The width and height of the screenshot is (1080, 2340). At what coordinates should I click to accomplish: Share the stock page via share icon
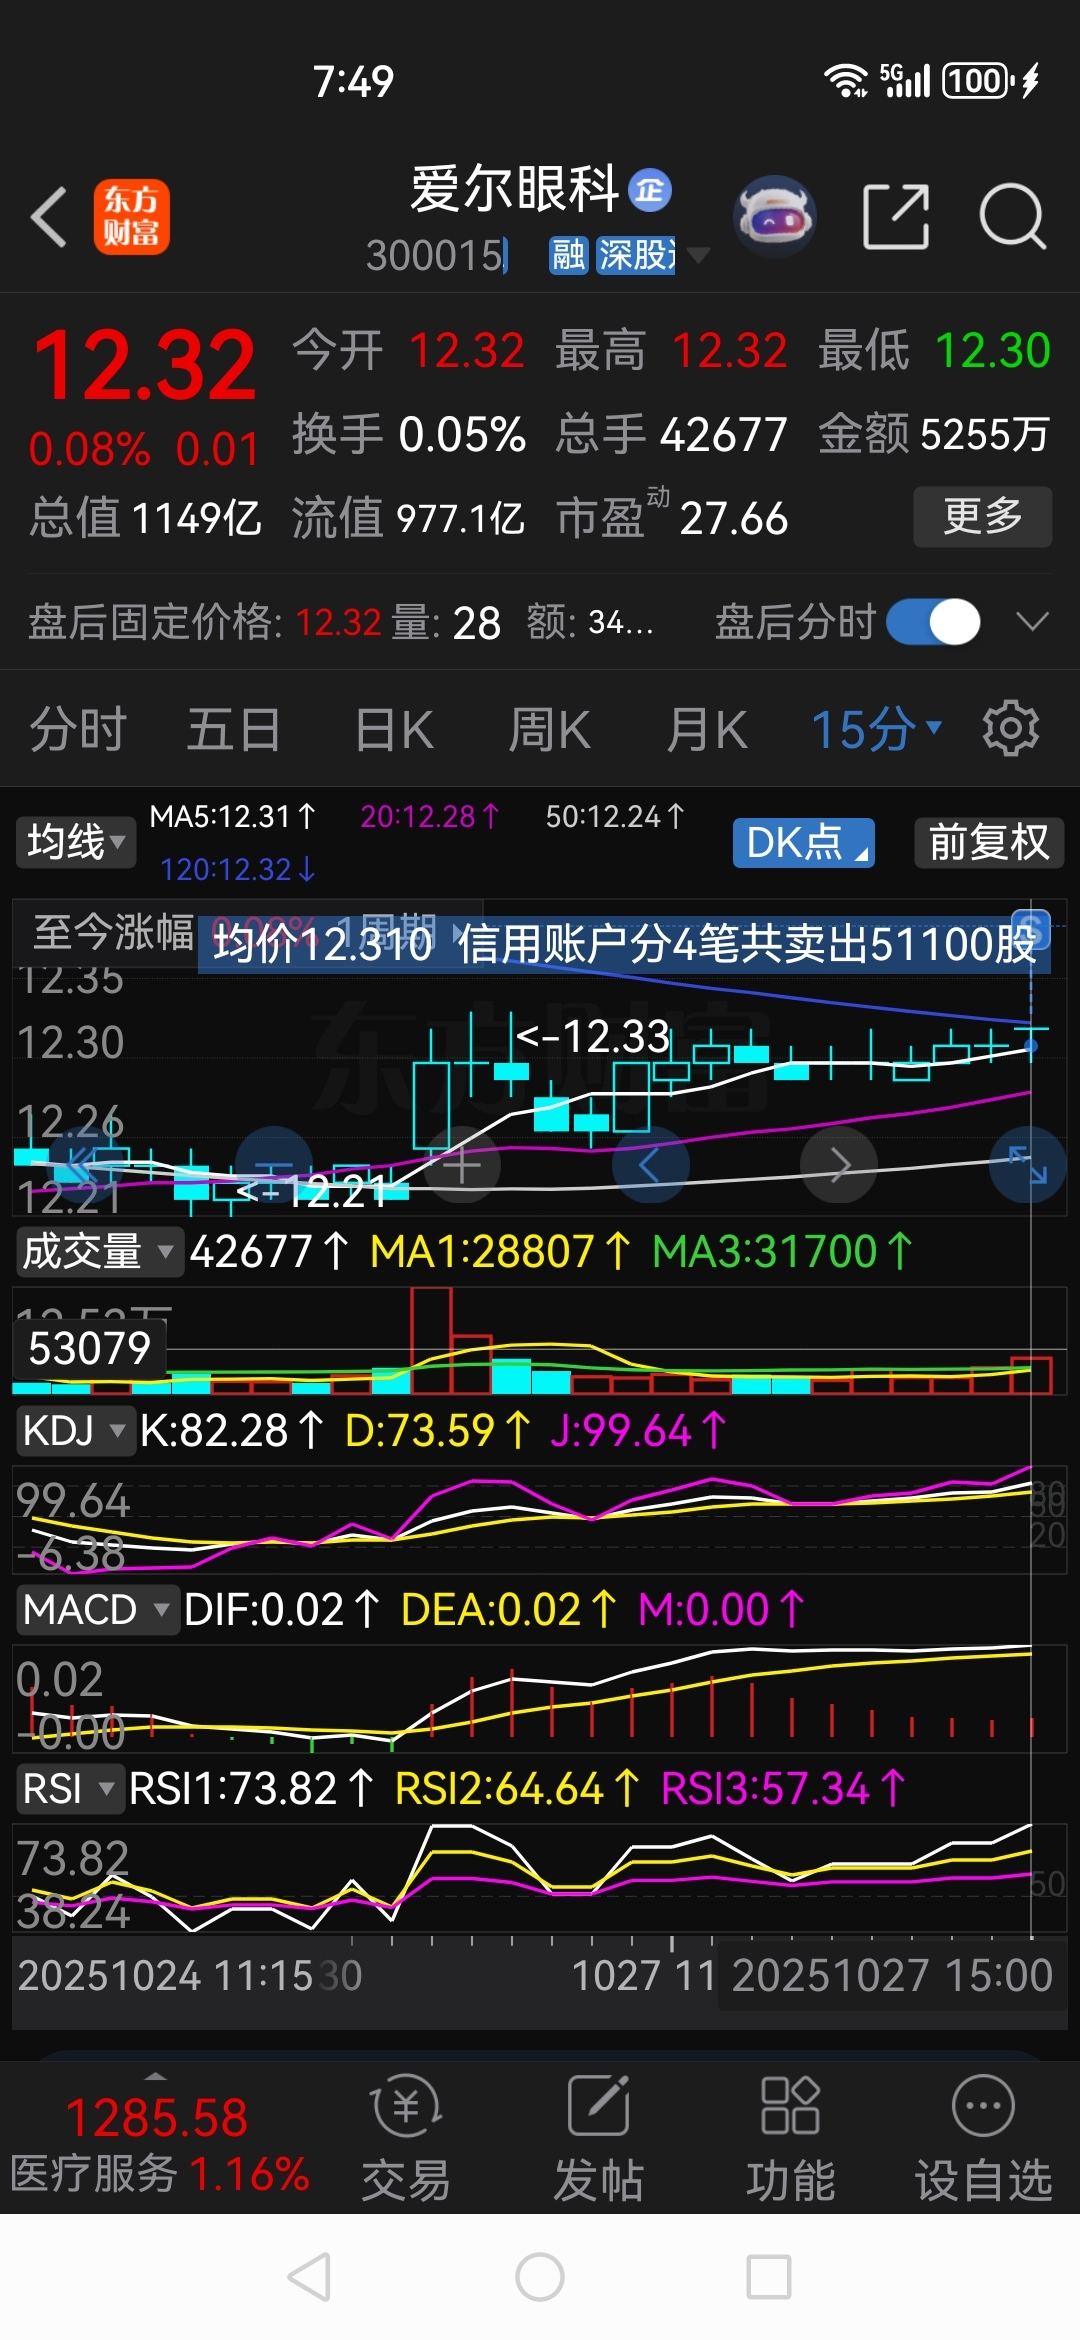tap(896, 216)
